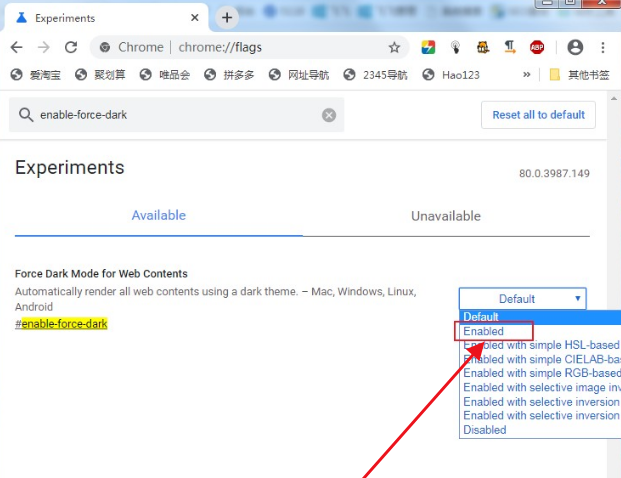Open the 其他书签 bookmarks folder

579,75
